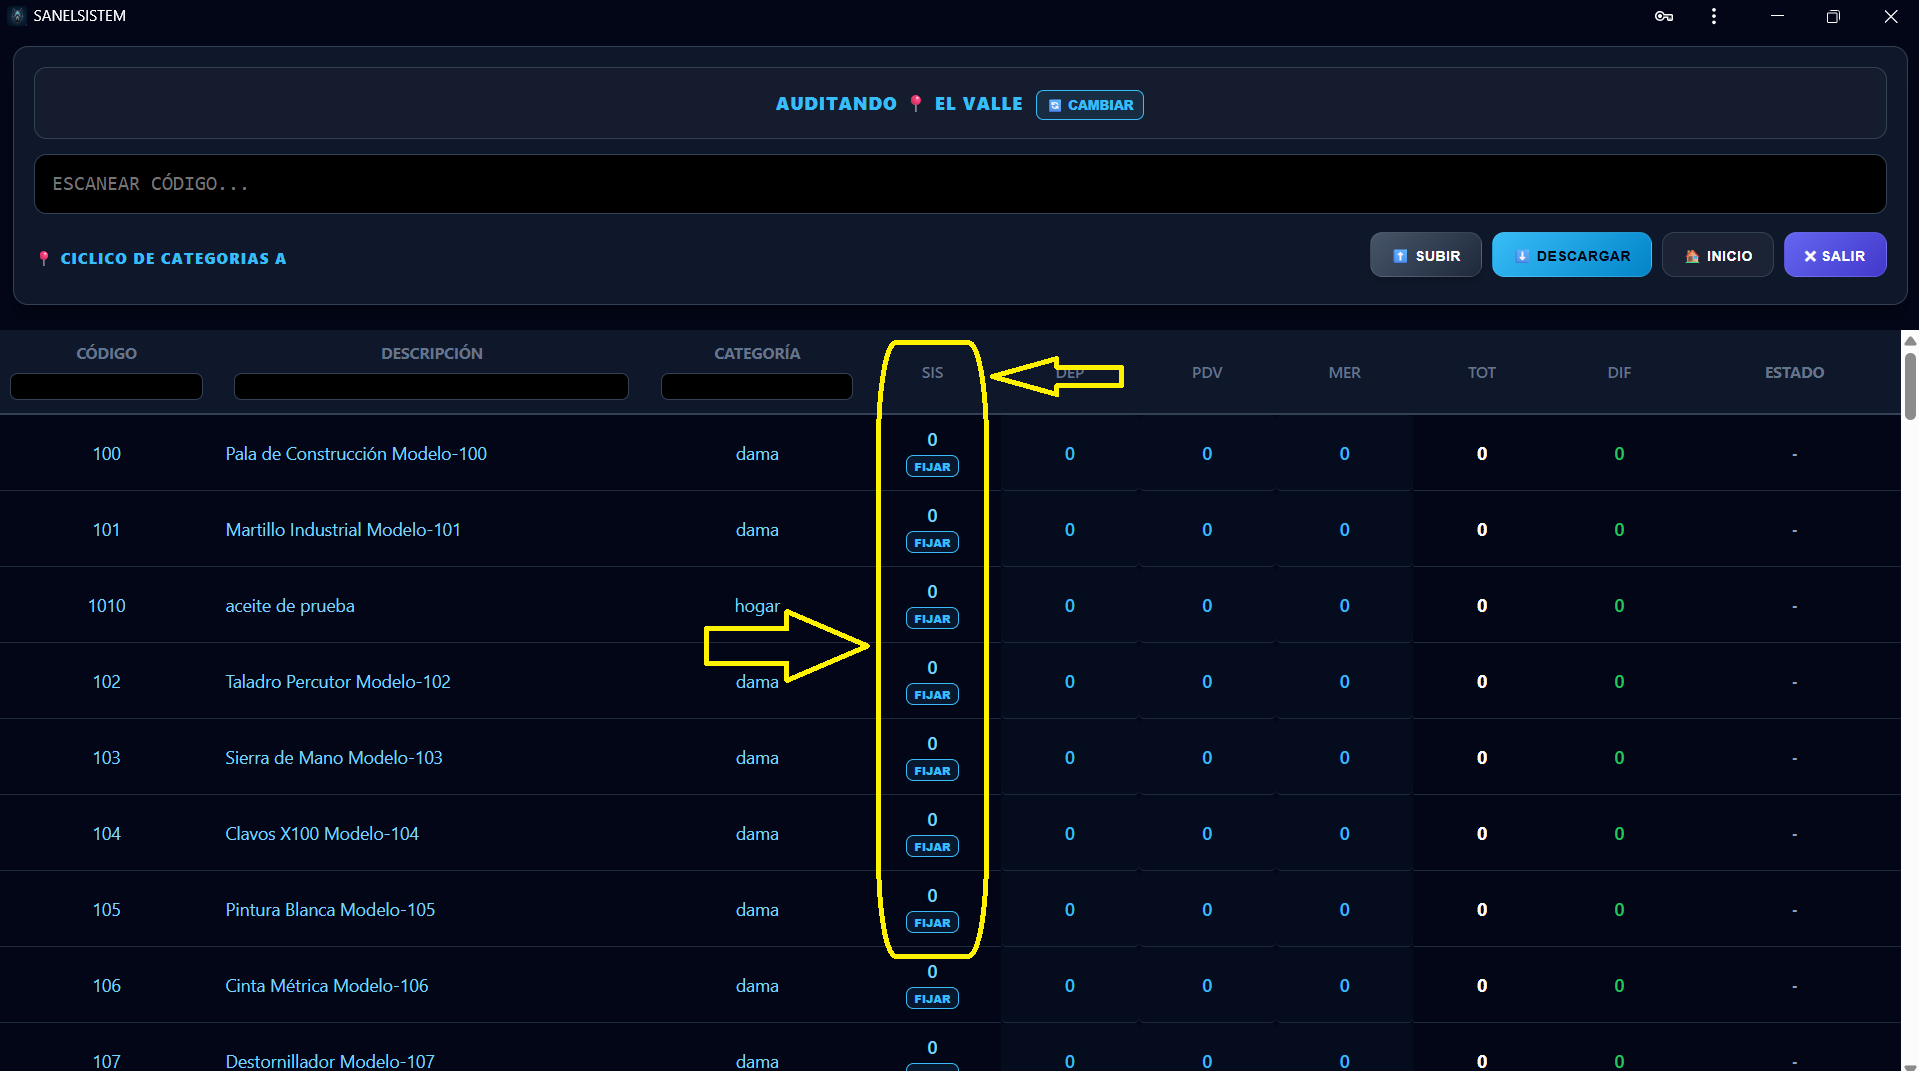Select 'Taladro Percutor Modelo-102' description

point(338,682)
